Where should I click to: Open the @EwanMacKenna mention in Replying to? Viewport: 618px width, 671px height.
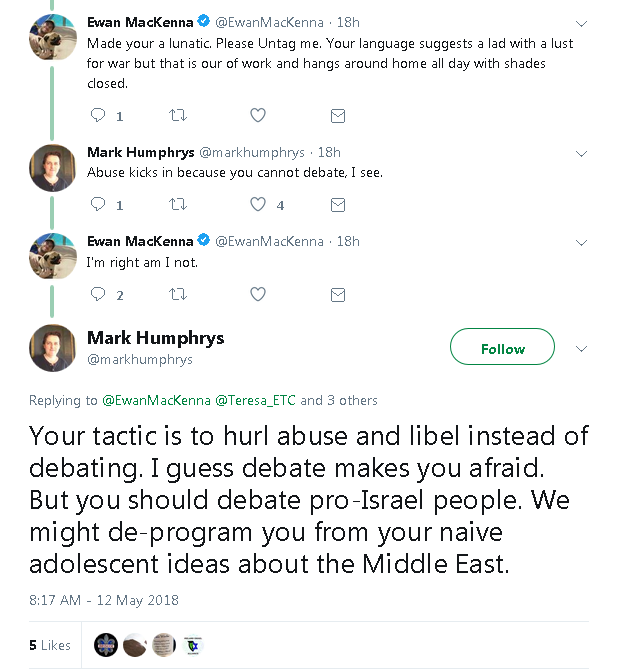pos(156,400)
